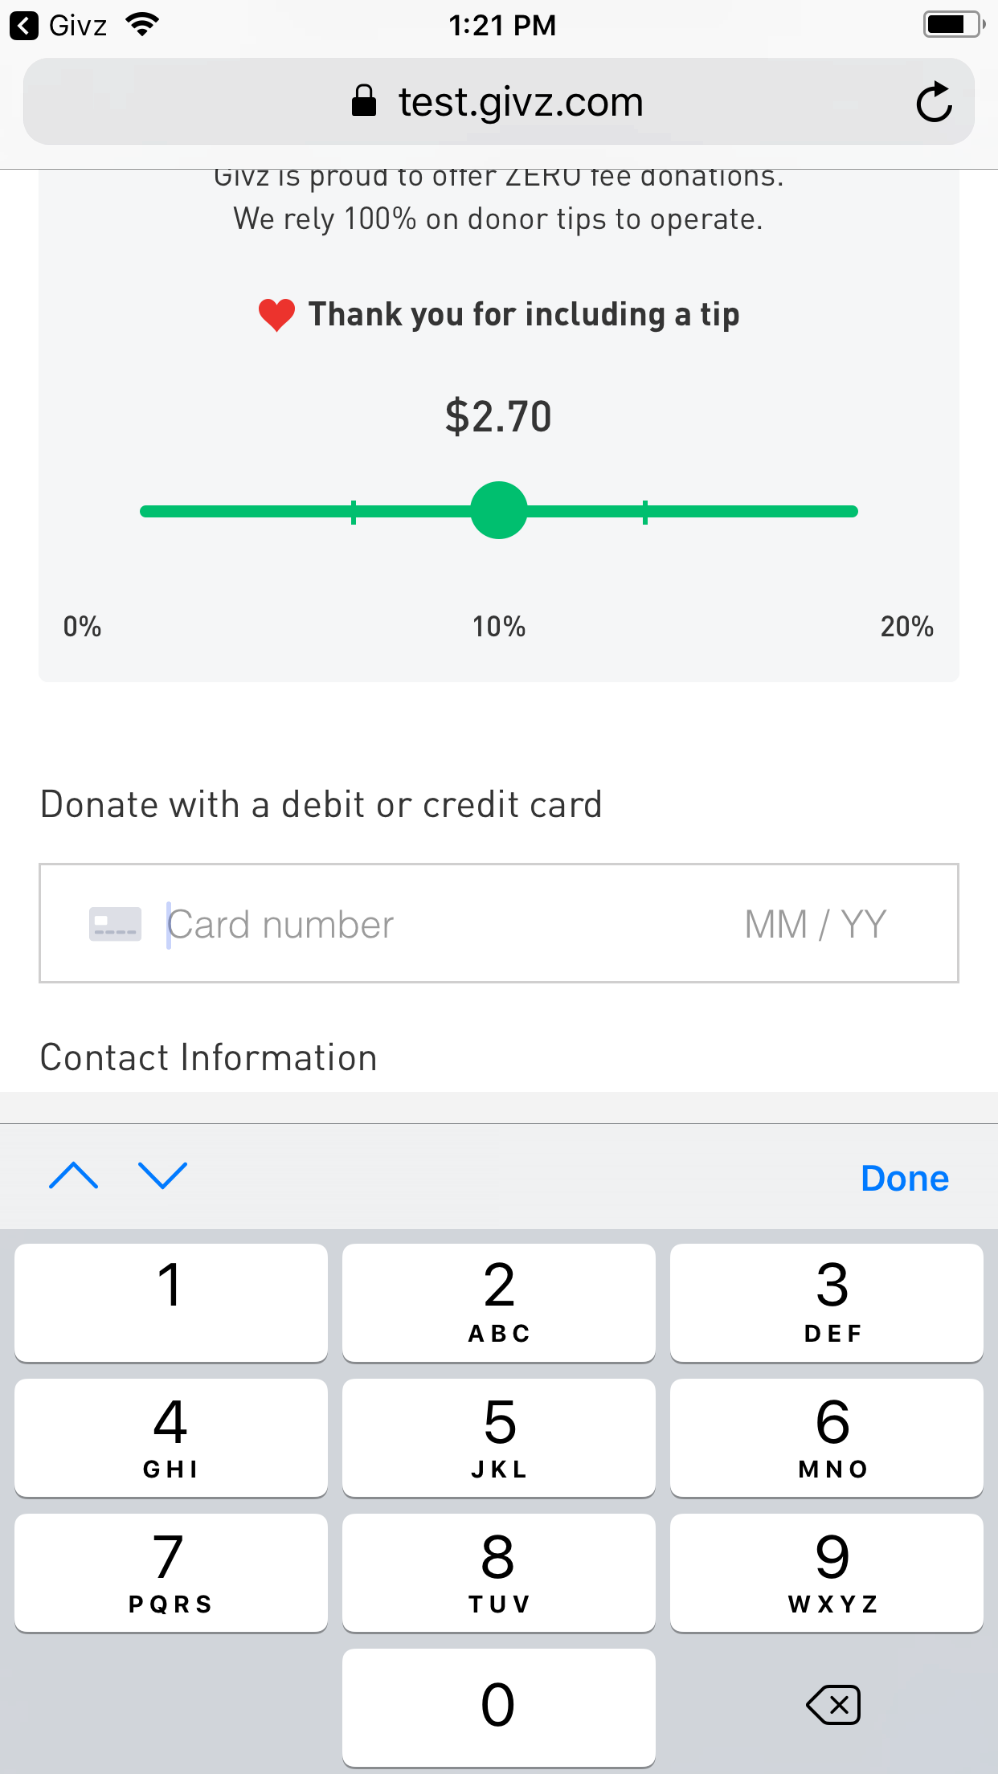The image size is (998, 1774).
Task: Tap the backspace delete key
Action: [x=833, y=1705]
